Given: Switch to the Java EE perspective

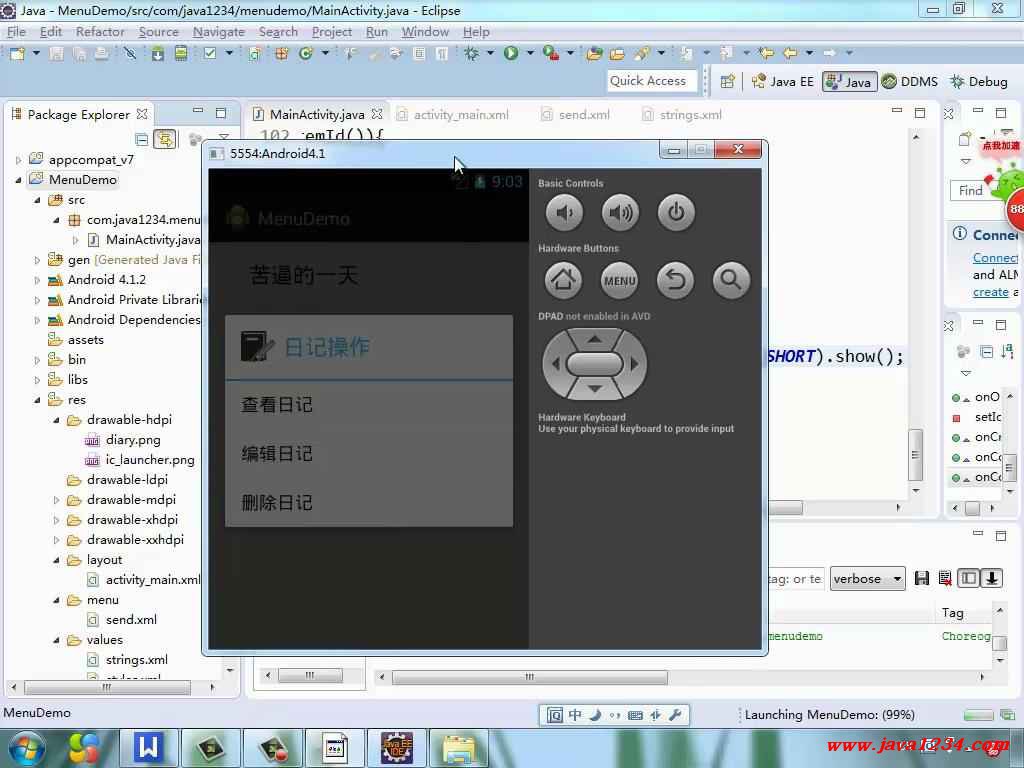Looking at the screenshot, I should pos(782,82).
